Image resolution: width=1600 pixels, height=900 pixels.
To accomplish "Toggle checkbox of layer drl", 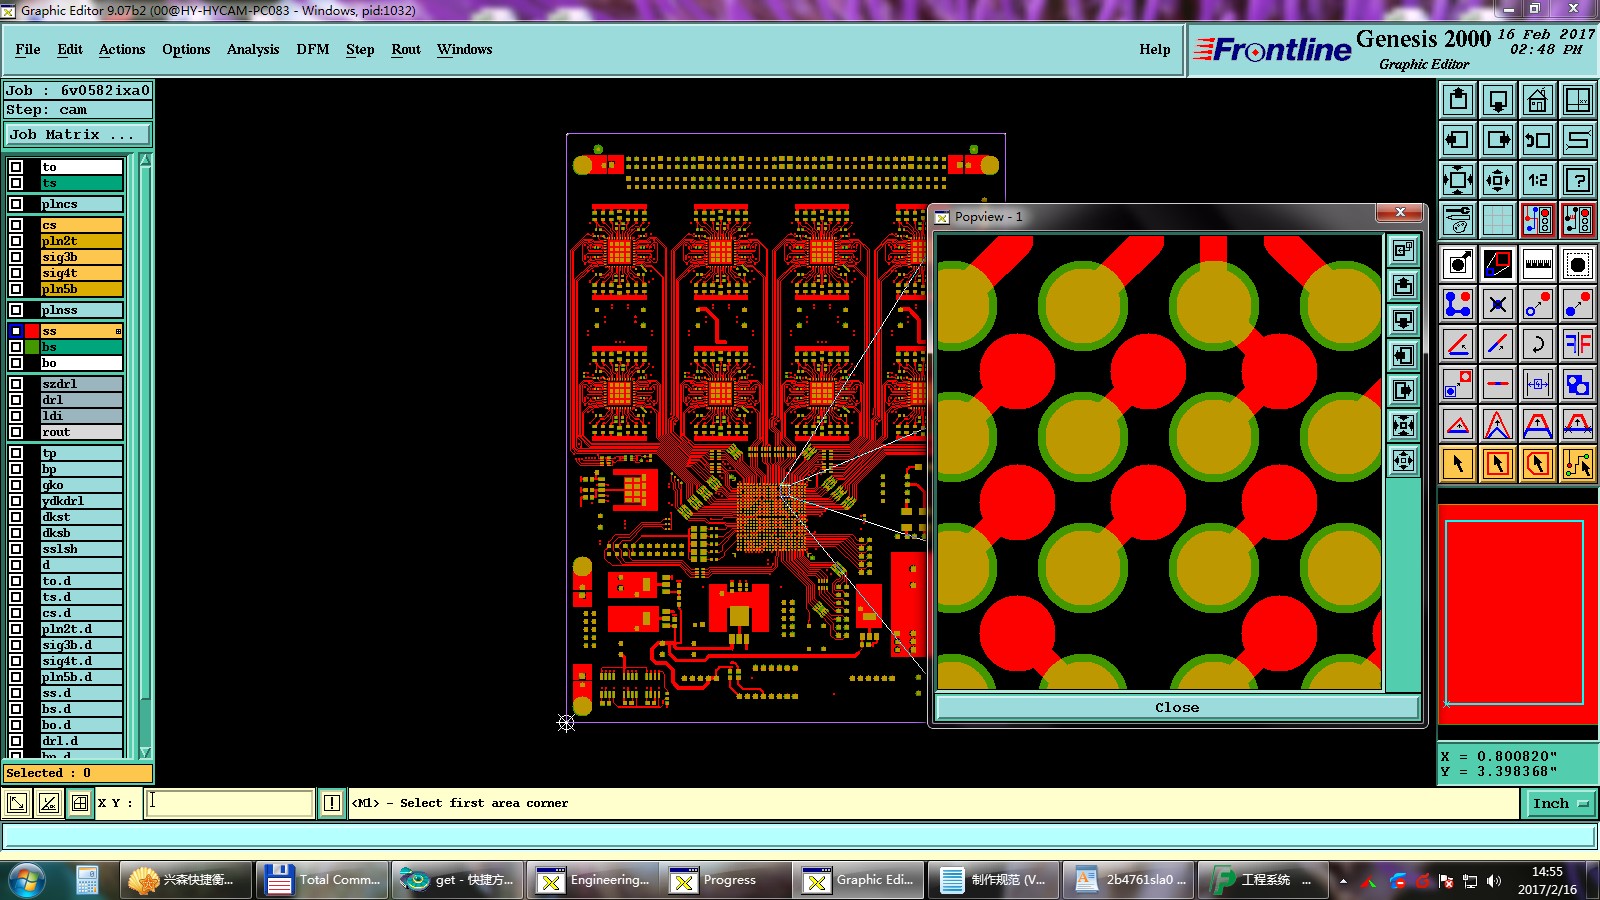I will pyautogui.click(x=16, y=400).
